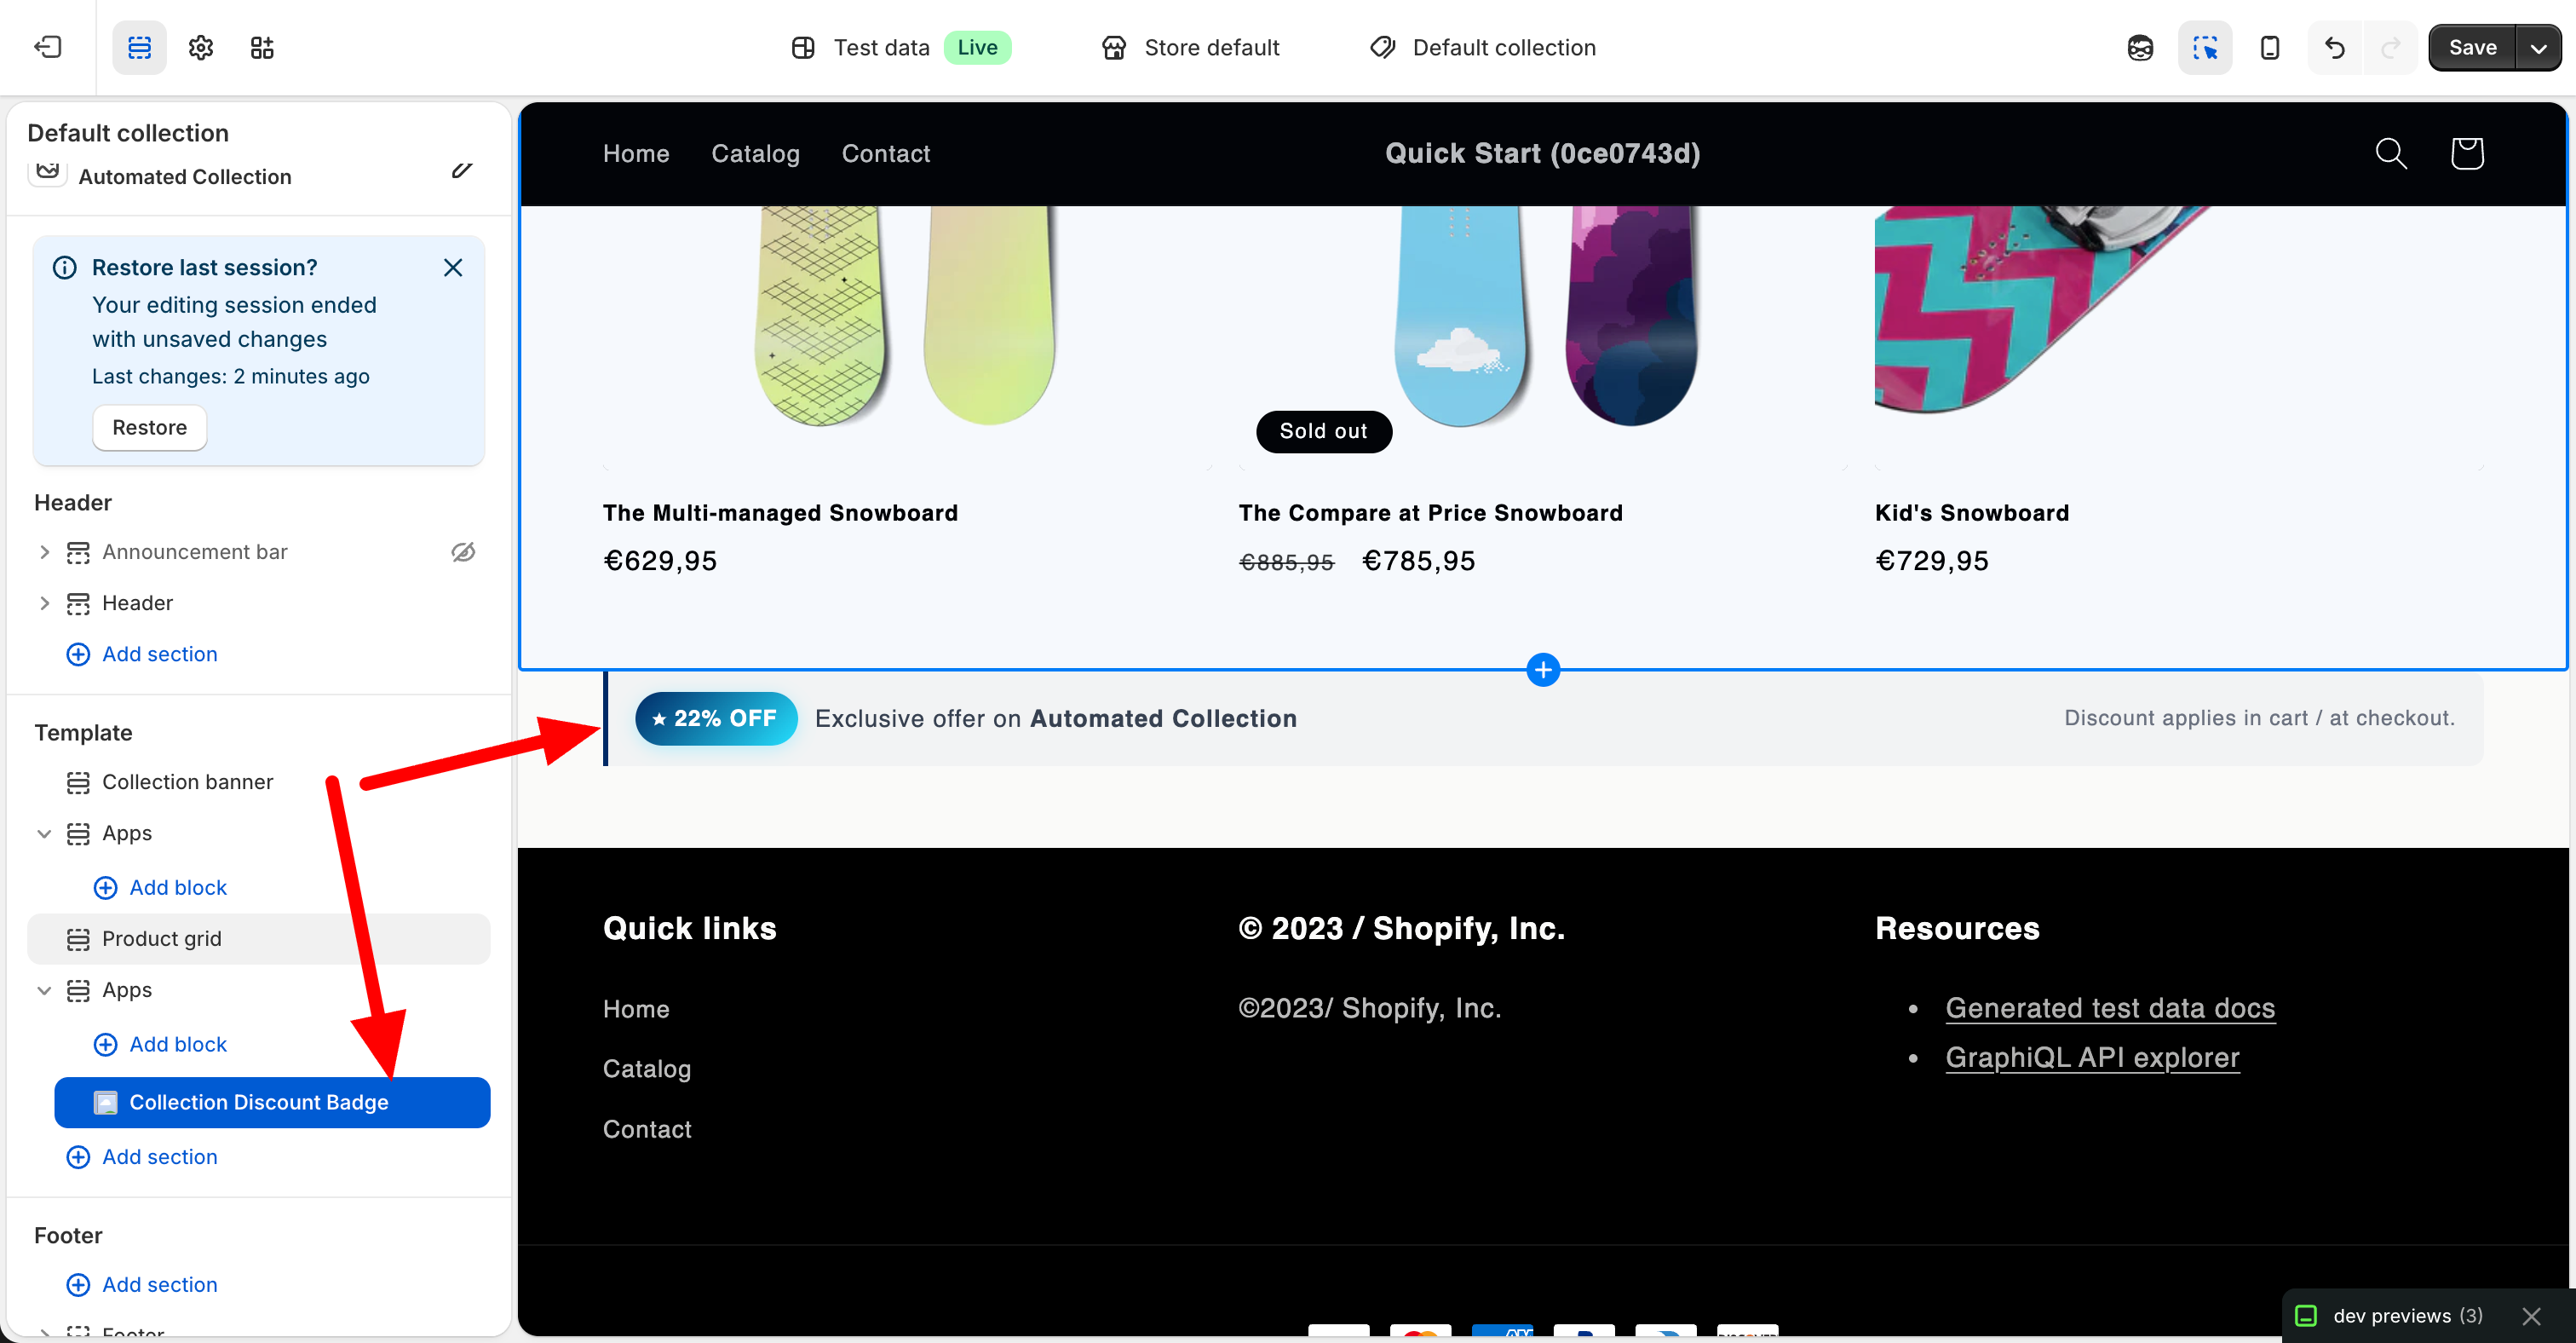Screen dimensions: 2576x1343
Task: Open the shopping cart icon
Action: coord(2467,153)
